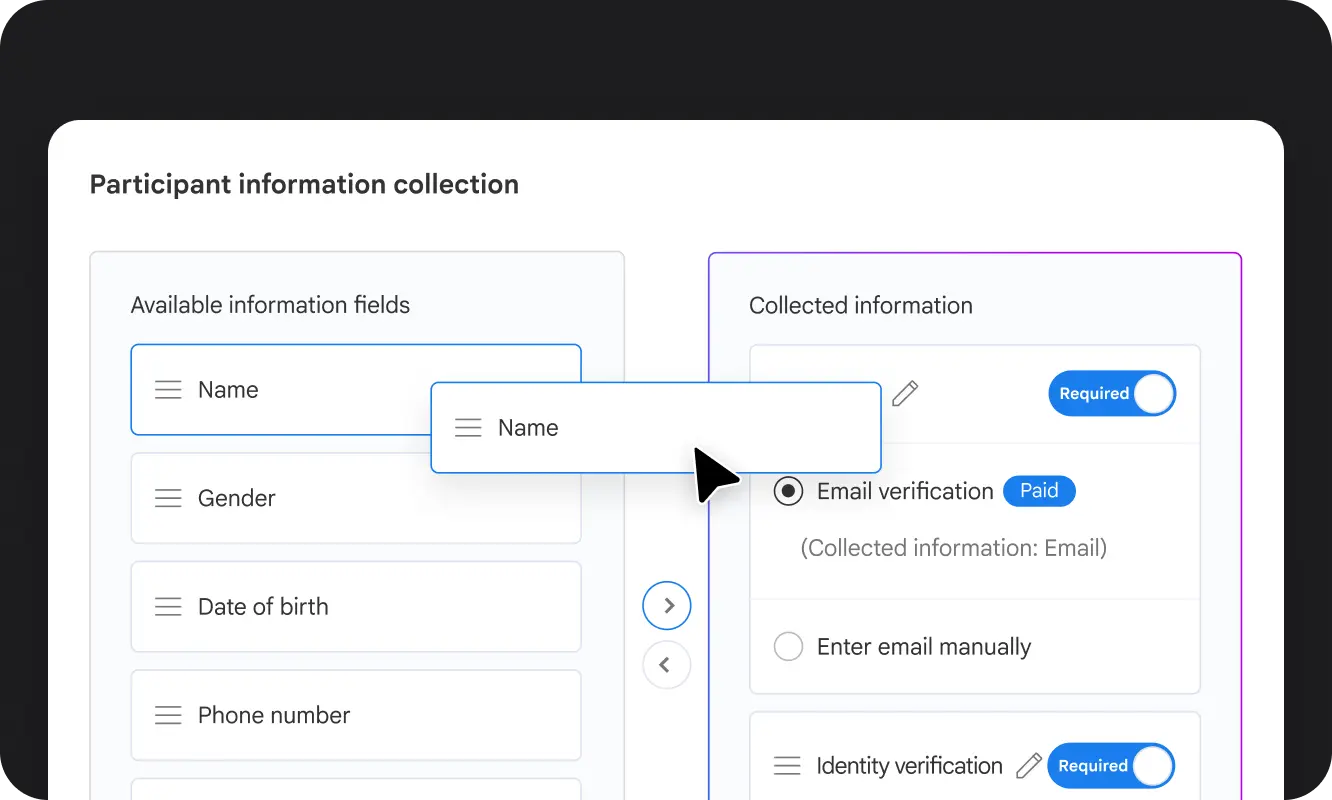This screenshot has width=1332, height=800.
Task: Select the Email verification radio option
Action: (x=788, y=491)
